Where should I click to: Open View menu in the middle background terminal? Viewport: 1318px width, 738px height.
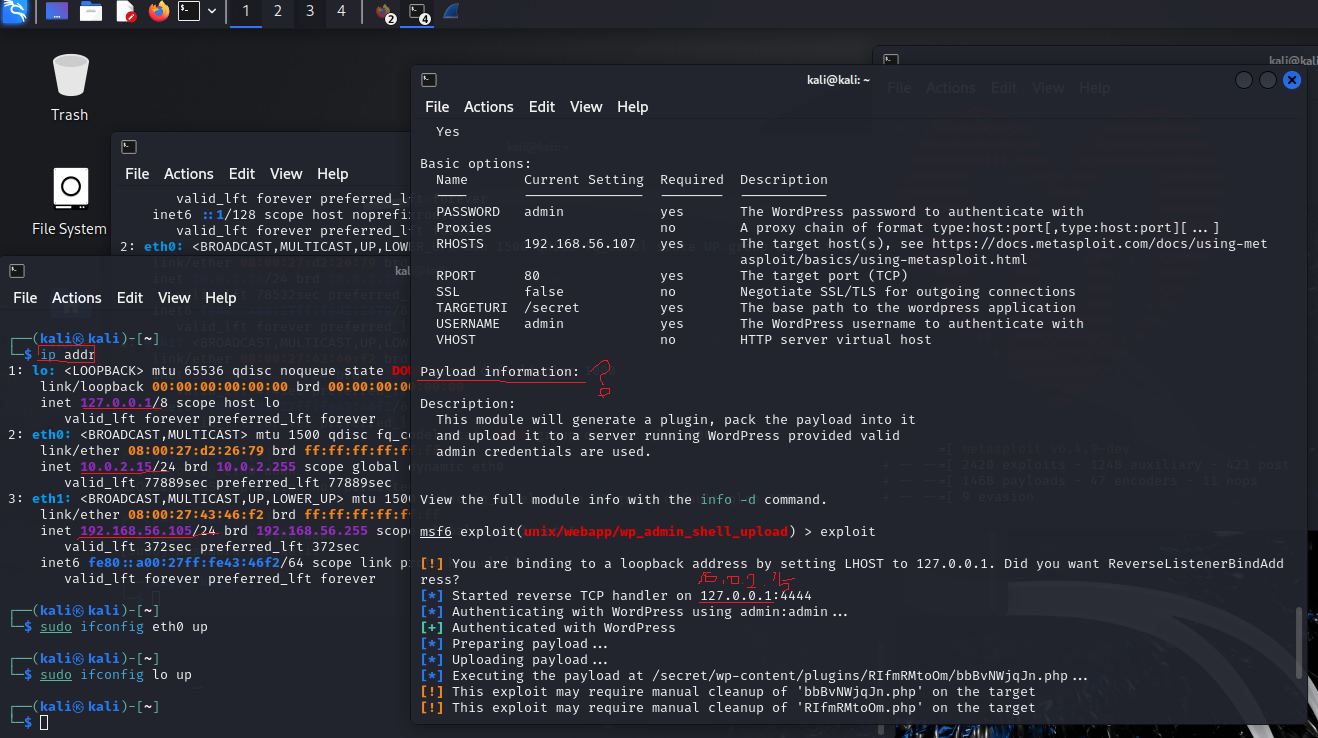(286, 174)
